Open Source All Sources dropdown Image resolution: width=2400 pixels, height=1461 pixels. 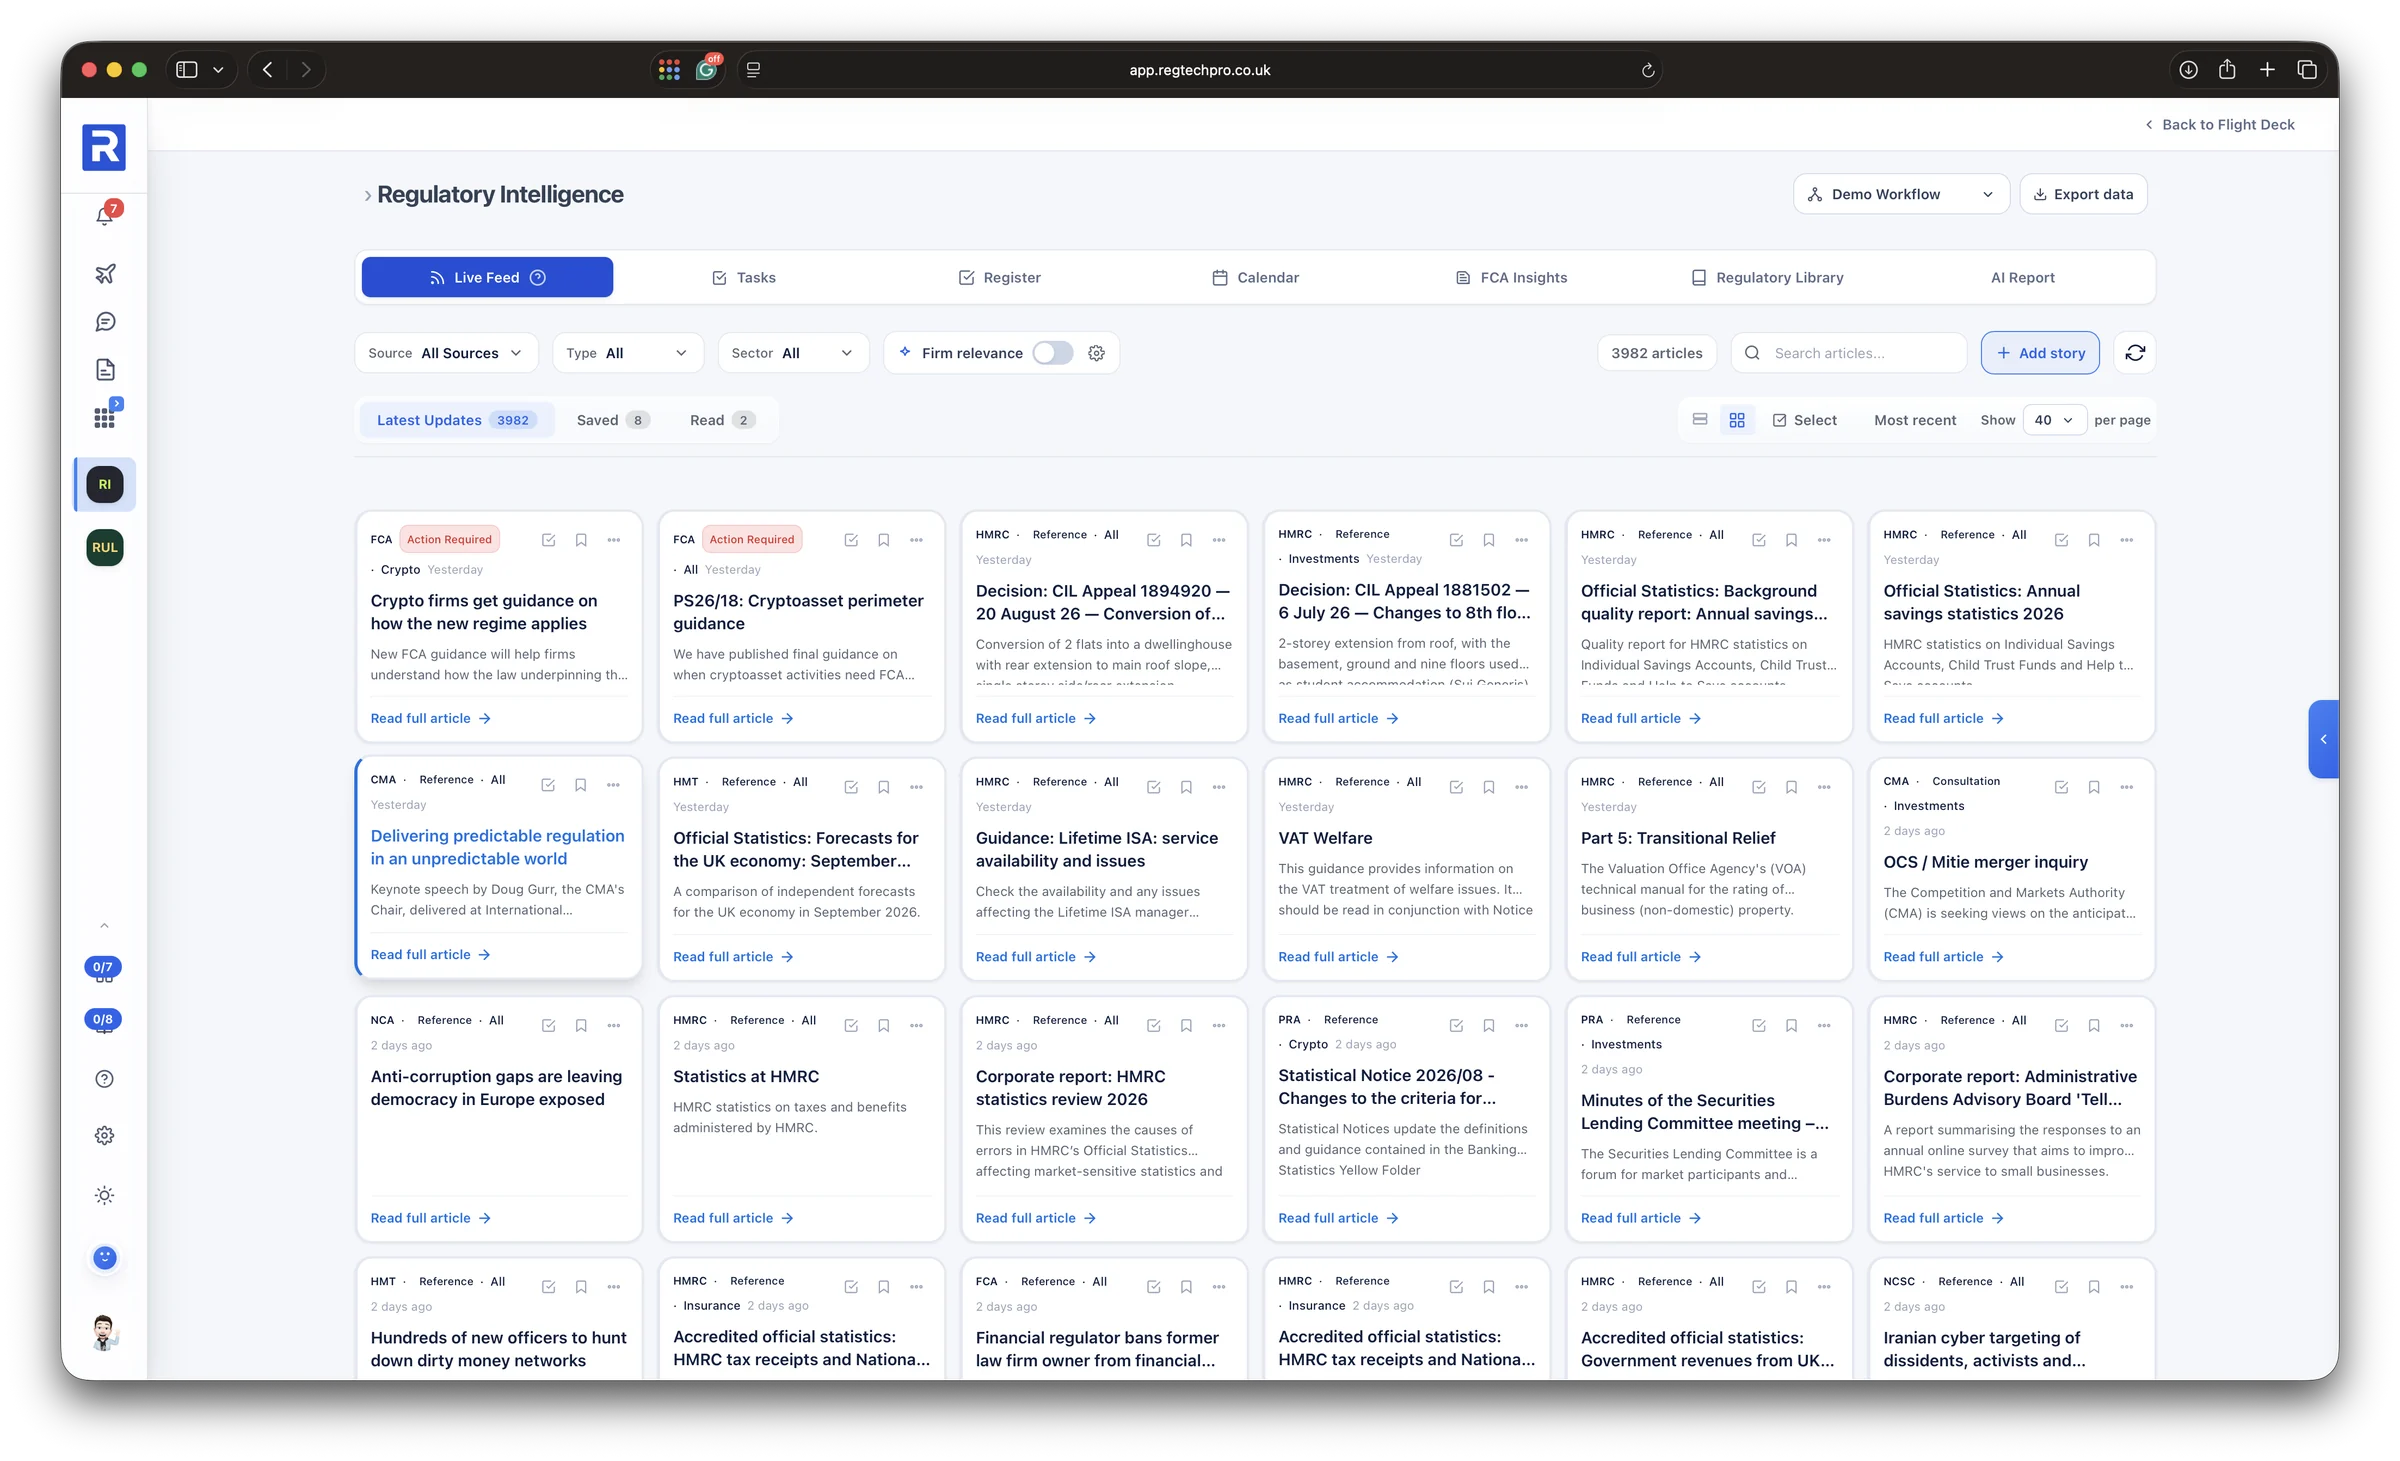pyautogui.click(x=446, y=353)
